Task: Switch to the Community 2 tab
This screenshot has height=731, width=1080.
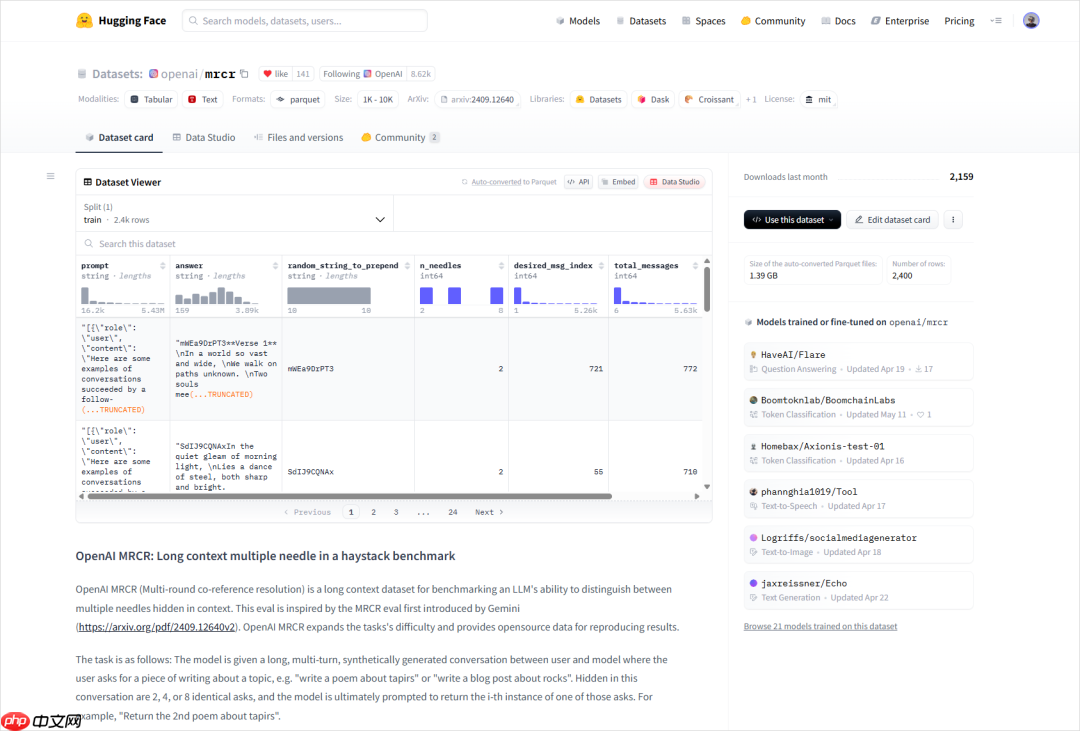Action: (x=399, y=137)
